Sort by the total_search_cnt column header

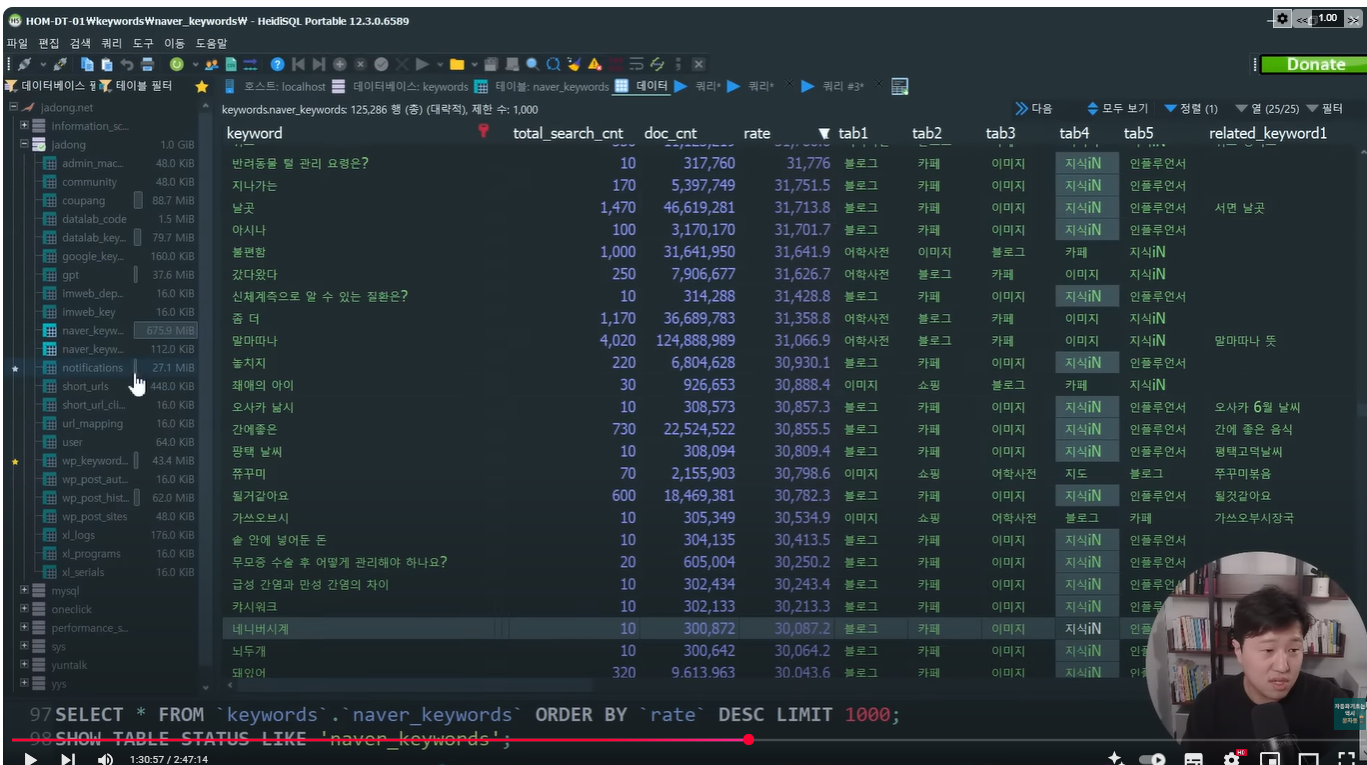[568, 133]
